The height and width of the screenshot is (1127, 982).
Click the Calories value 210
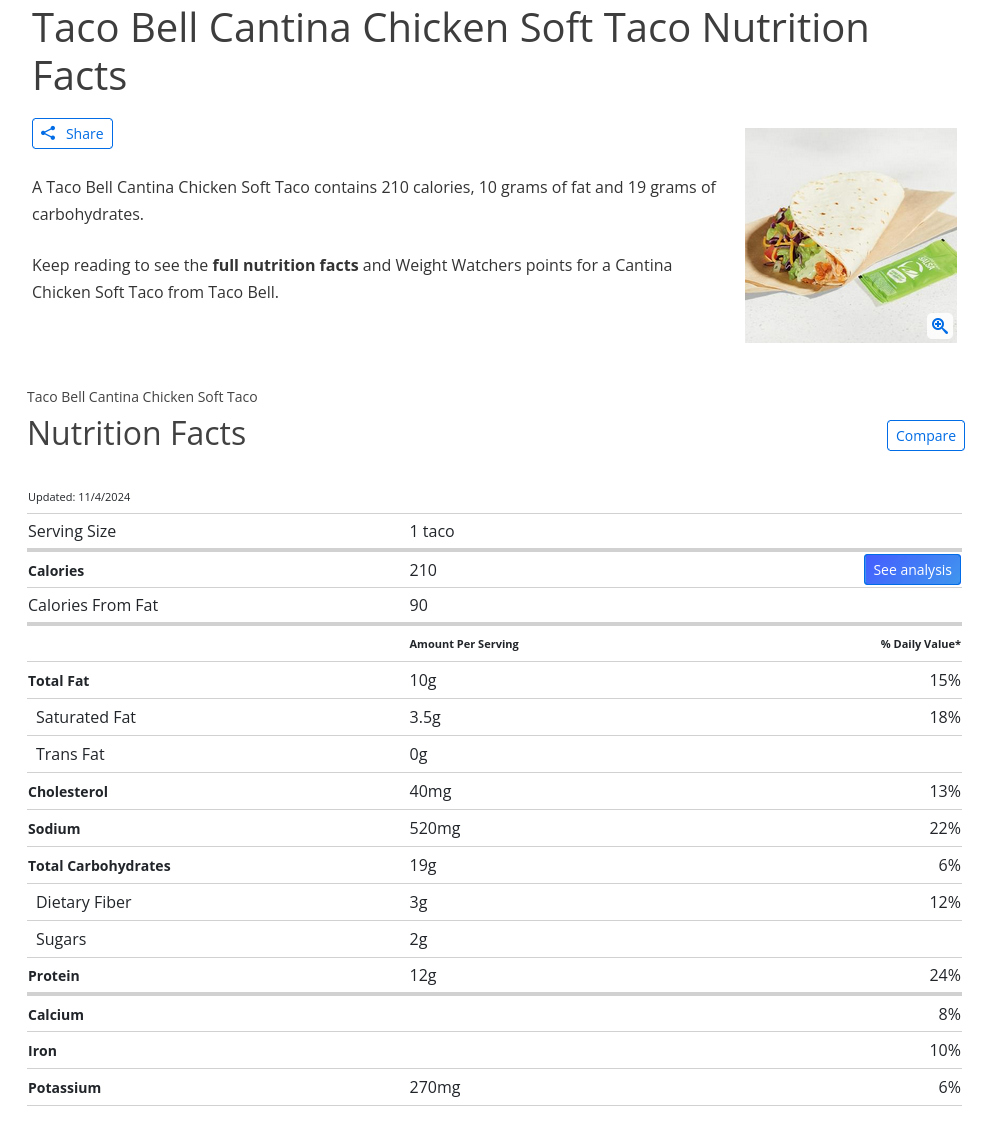(423, 570)
